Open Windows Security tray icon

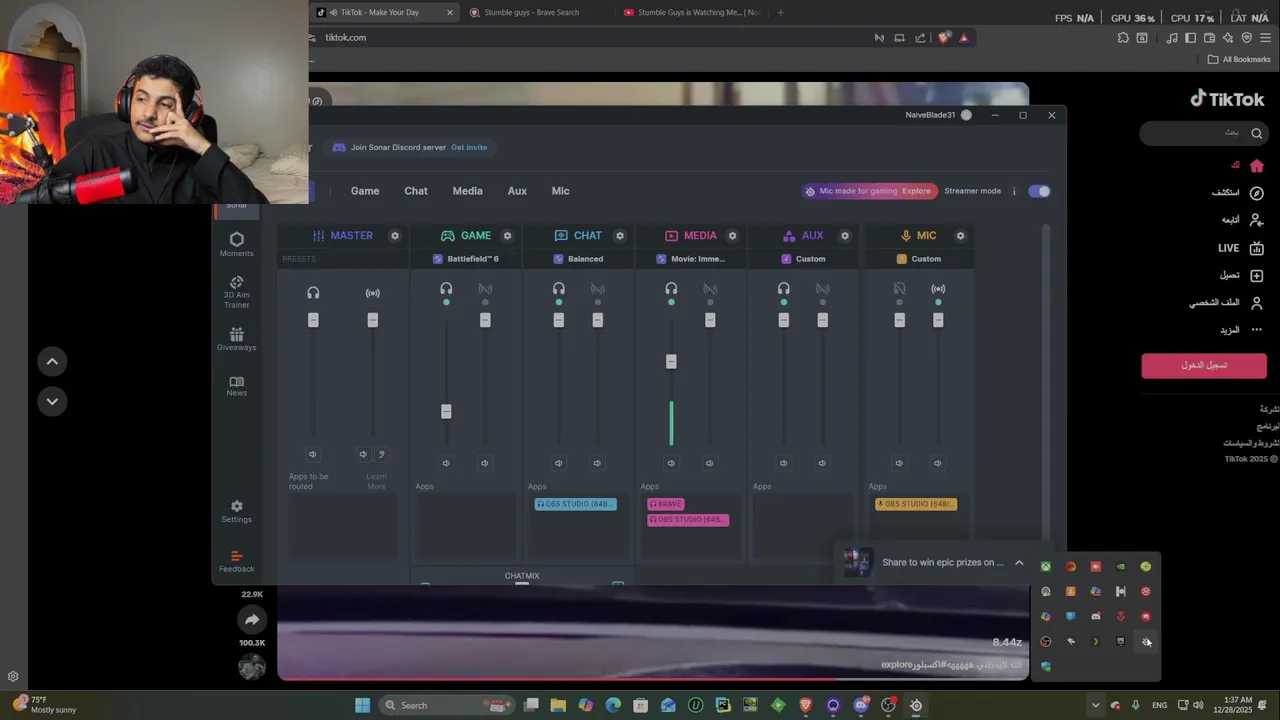click(1045, 666)
